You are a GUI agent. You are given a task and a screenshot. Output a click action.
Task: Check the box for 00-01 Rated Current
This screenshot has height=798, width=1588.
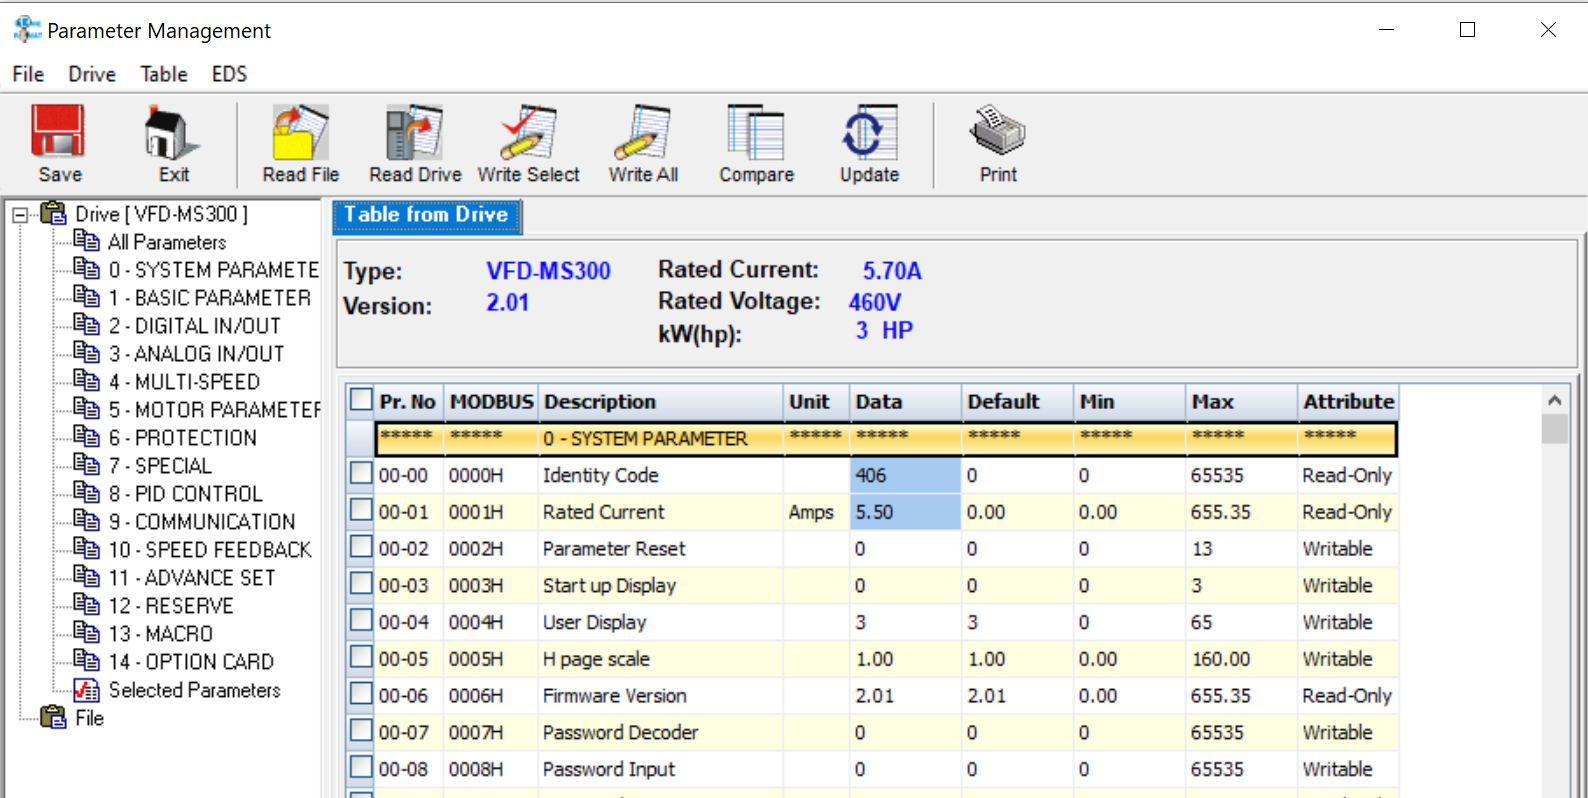(361, 510)
